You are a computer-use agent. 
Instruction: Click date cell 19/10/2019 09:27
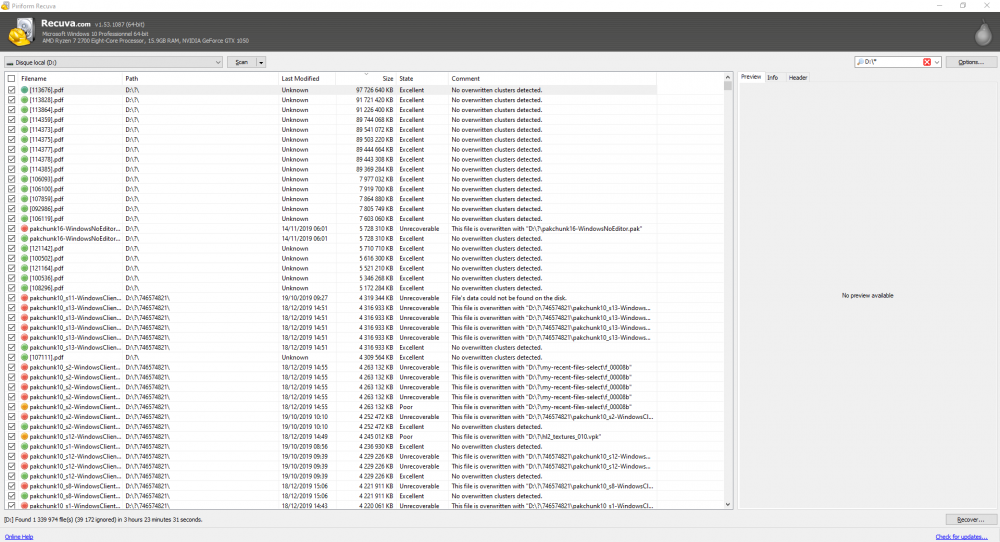tap(305, 298)
